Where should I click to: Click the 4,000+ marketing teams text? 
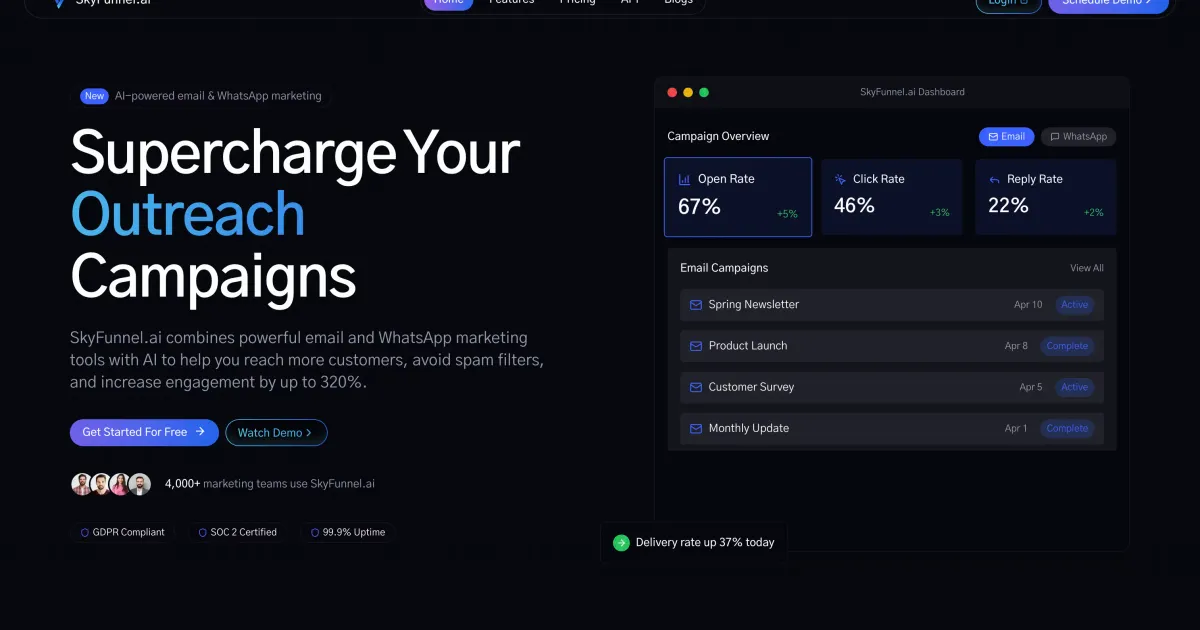point(270,484)
